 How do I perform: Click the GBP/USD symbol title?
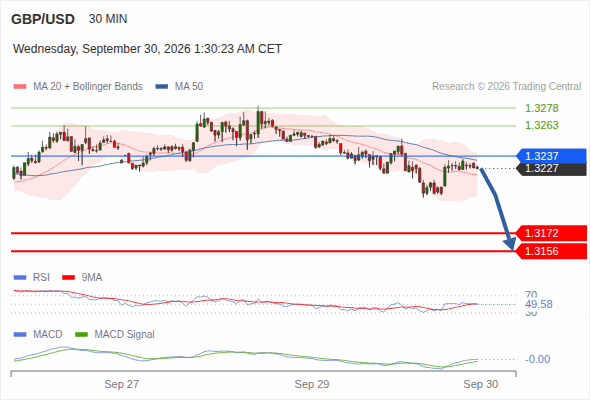(x=43, y=19)
